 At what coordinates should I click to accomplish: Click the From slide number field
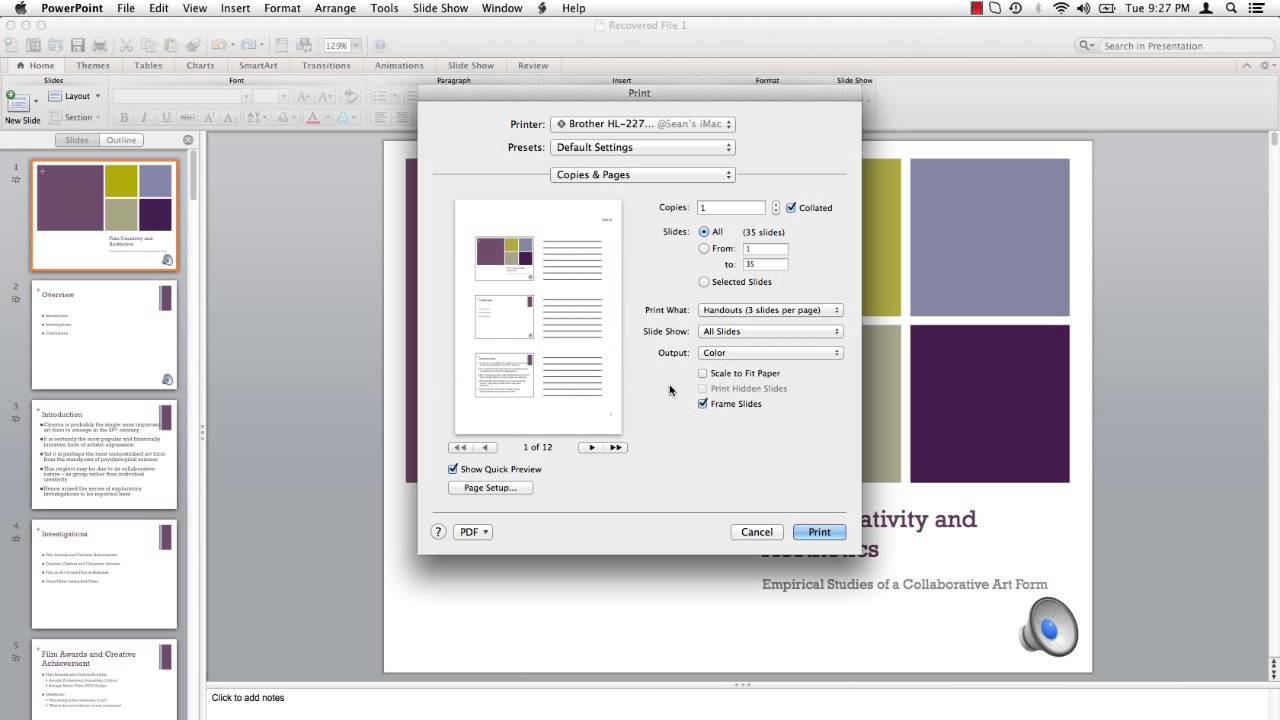(x=765, y=249)
